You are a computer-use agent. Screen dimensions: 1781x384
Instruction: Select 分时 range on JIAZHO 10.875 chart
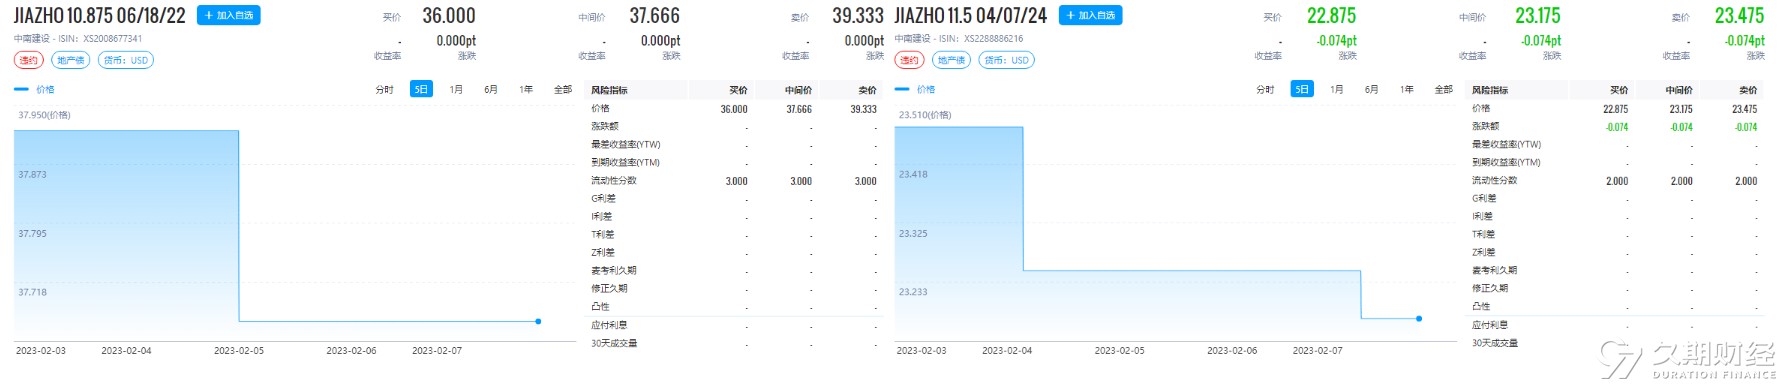pyautogui.click(x=384, y=89)
